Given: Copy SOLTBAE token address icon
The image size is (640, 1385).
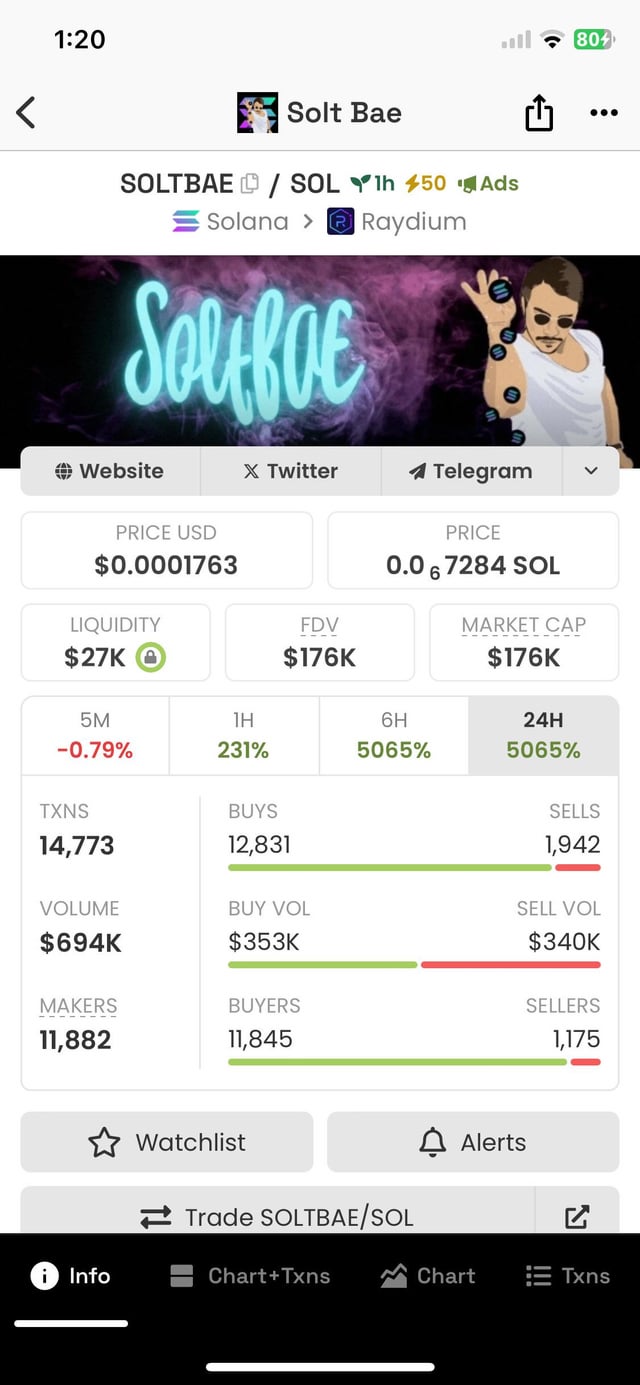Looking at the screenshot, I should tap(250, 183).
